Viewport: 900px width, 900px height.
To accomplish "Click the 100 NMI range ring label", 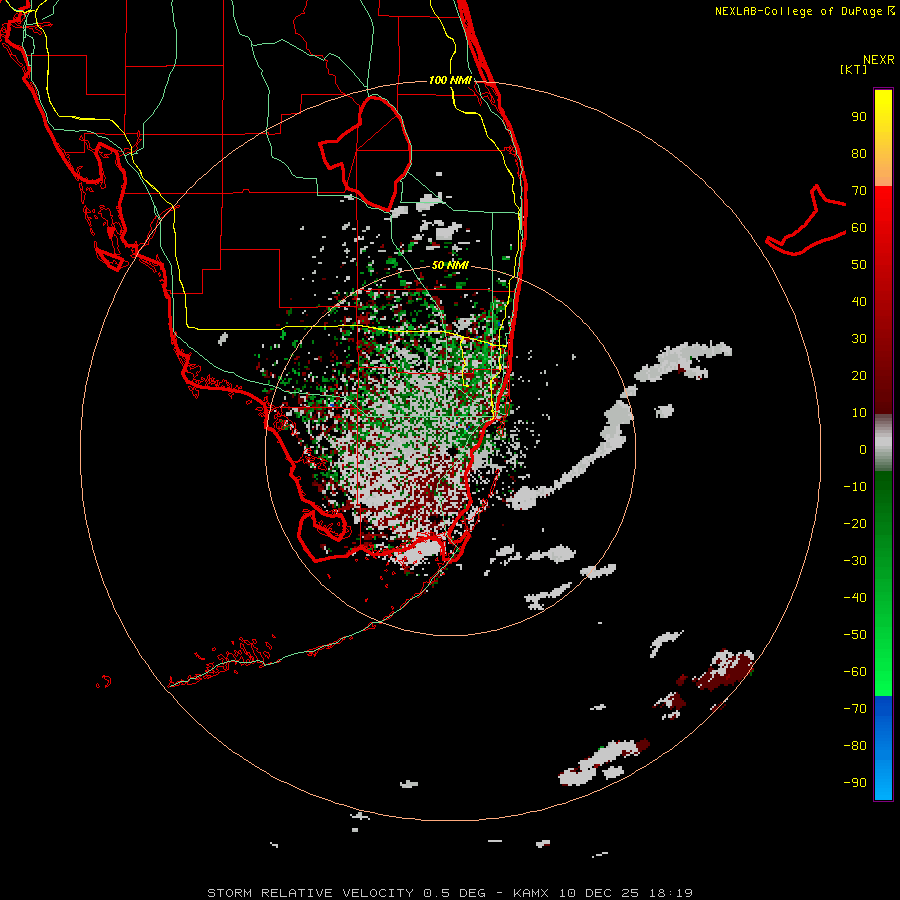I will [450, 80].
